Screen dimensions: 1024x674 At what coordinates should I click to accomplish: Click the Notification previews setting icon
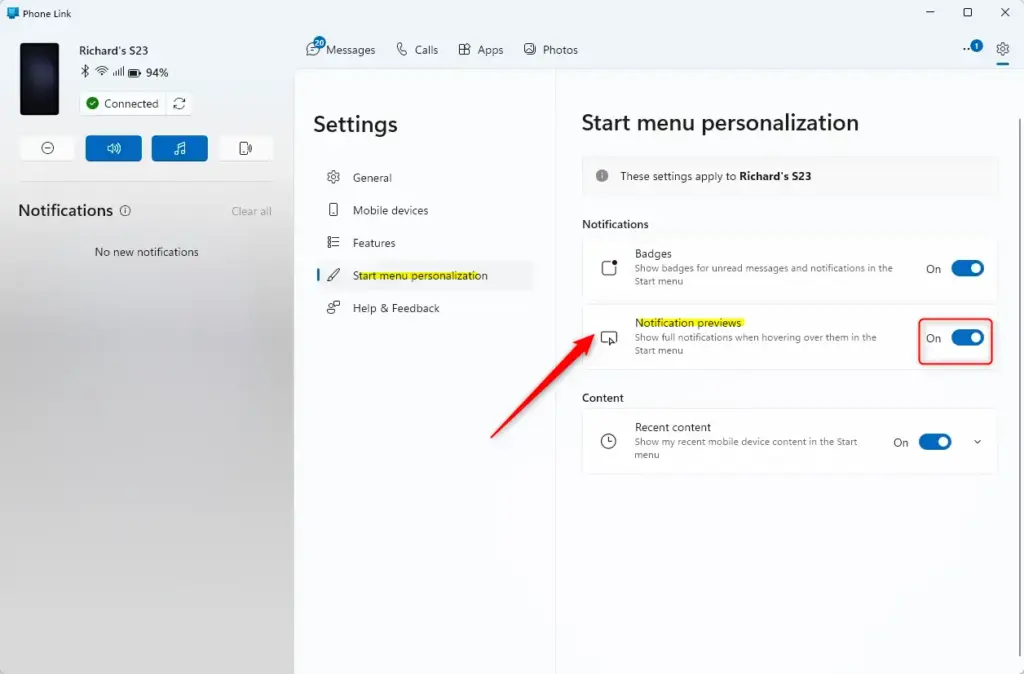609,338
